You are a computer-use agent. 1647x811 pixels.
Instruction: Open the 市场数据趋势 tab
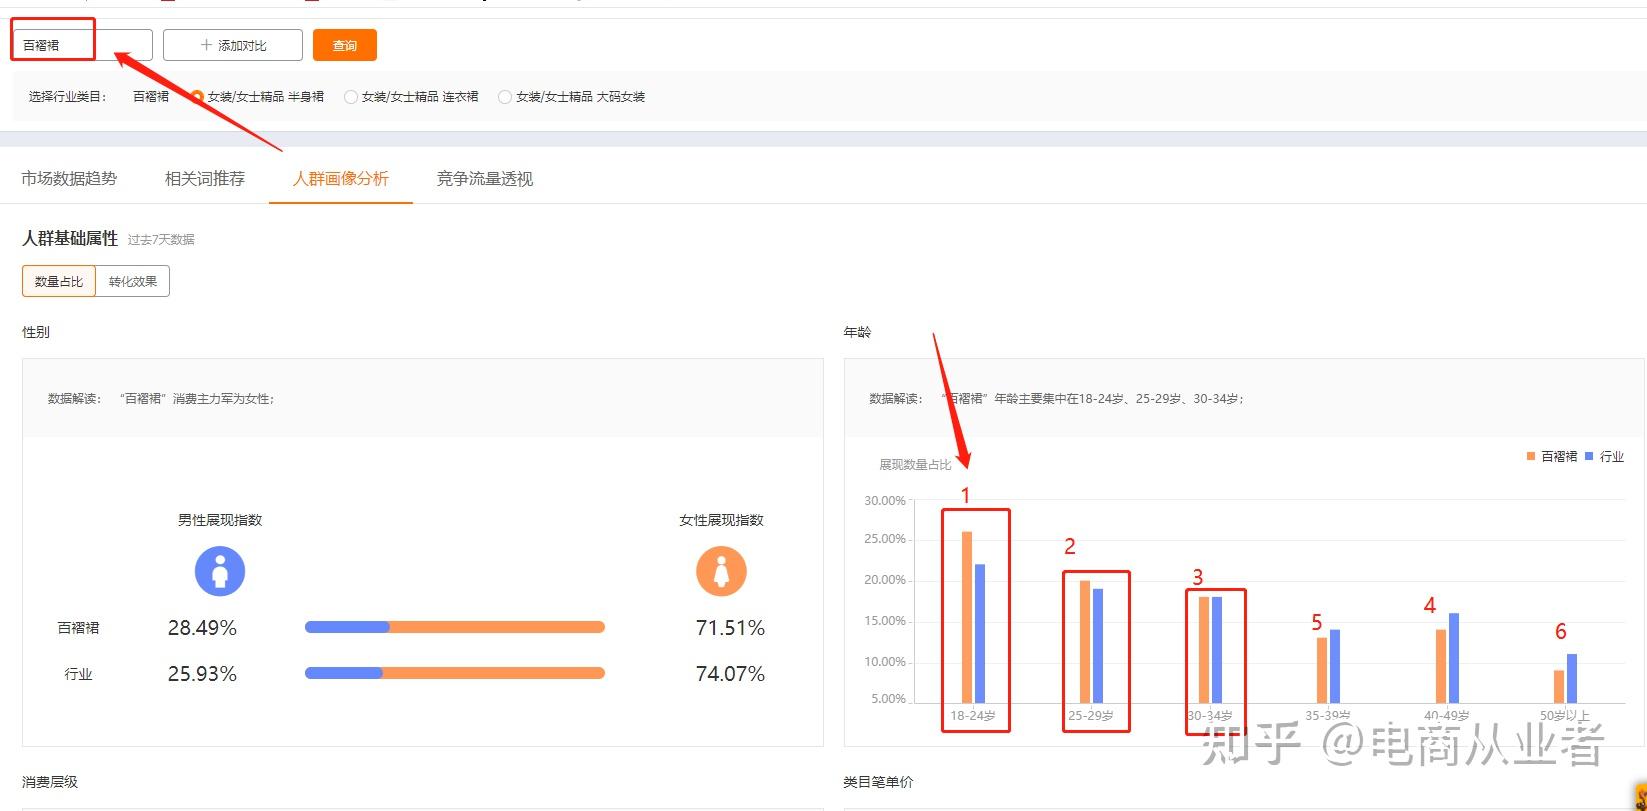pyautogui.click(x=69, y=179)
